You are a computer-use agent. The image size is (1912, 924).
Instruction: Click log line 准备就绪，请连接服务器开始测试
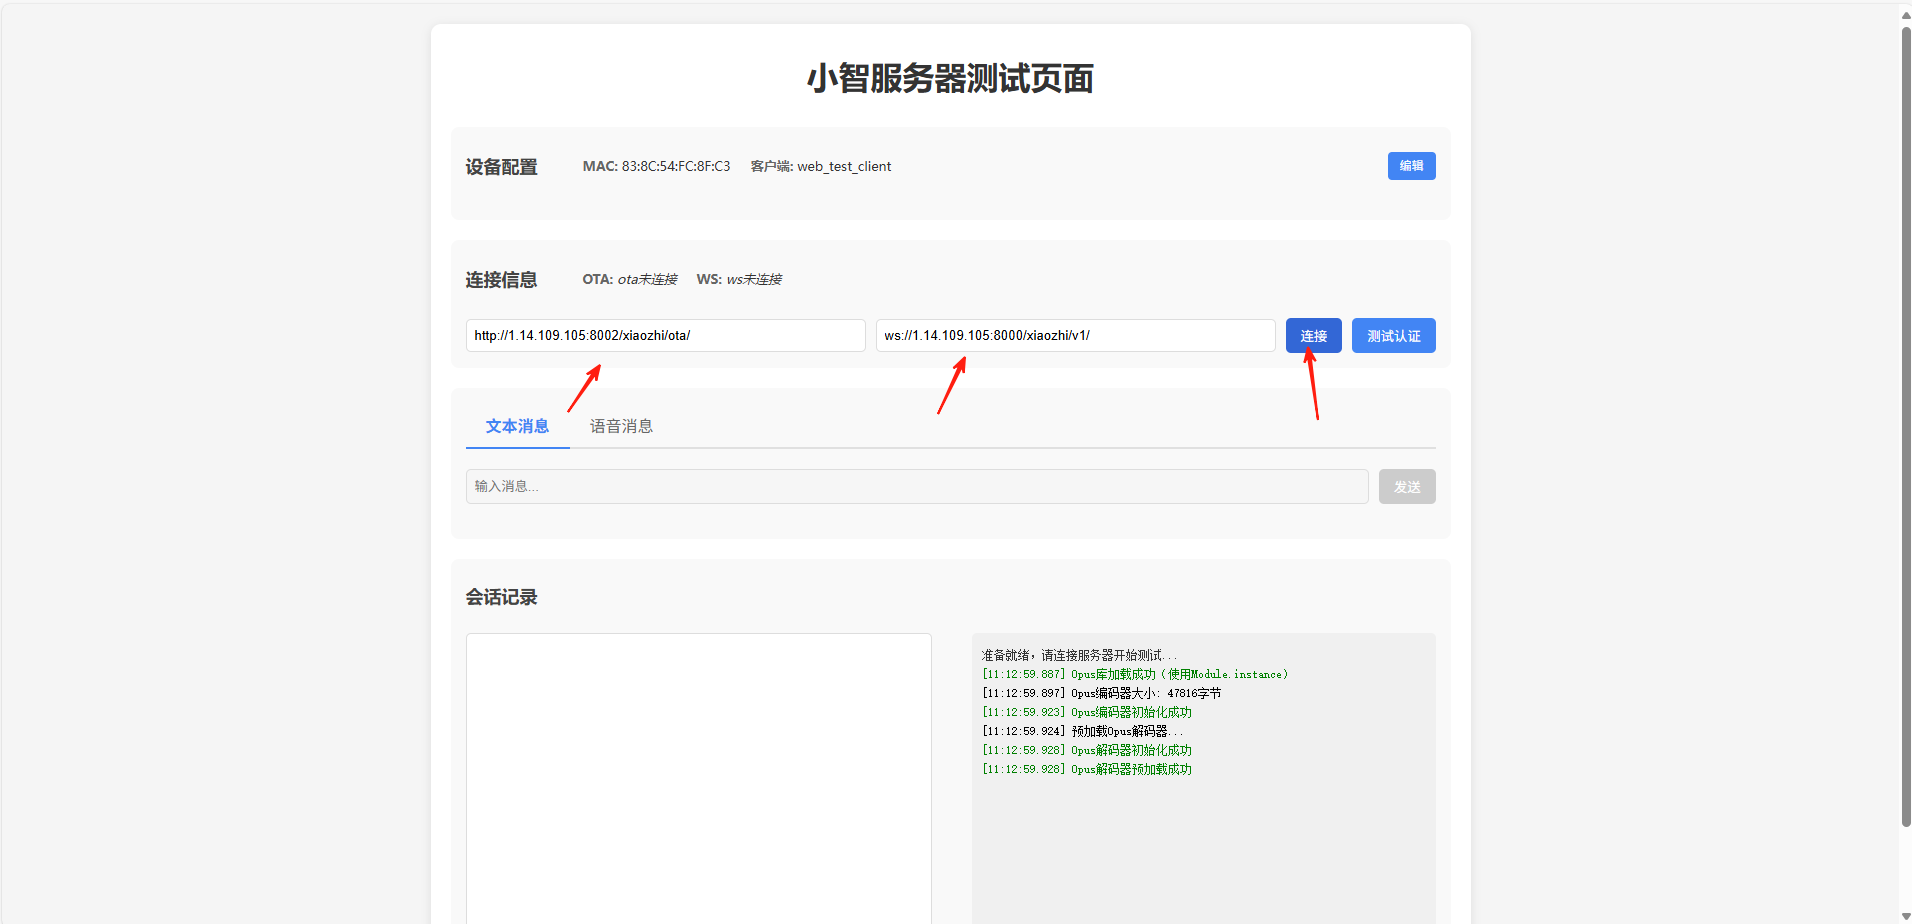pyautogui.click(x=1079, y=655)
